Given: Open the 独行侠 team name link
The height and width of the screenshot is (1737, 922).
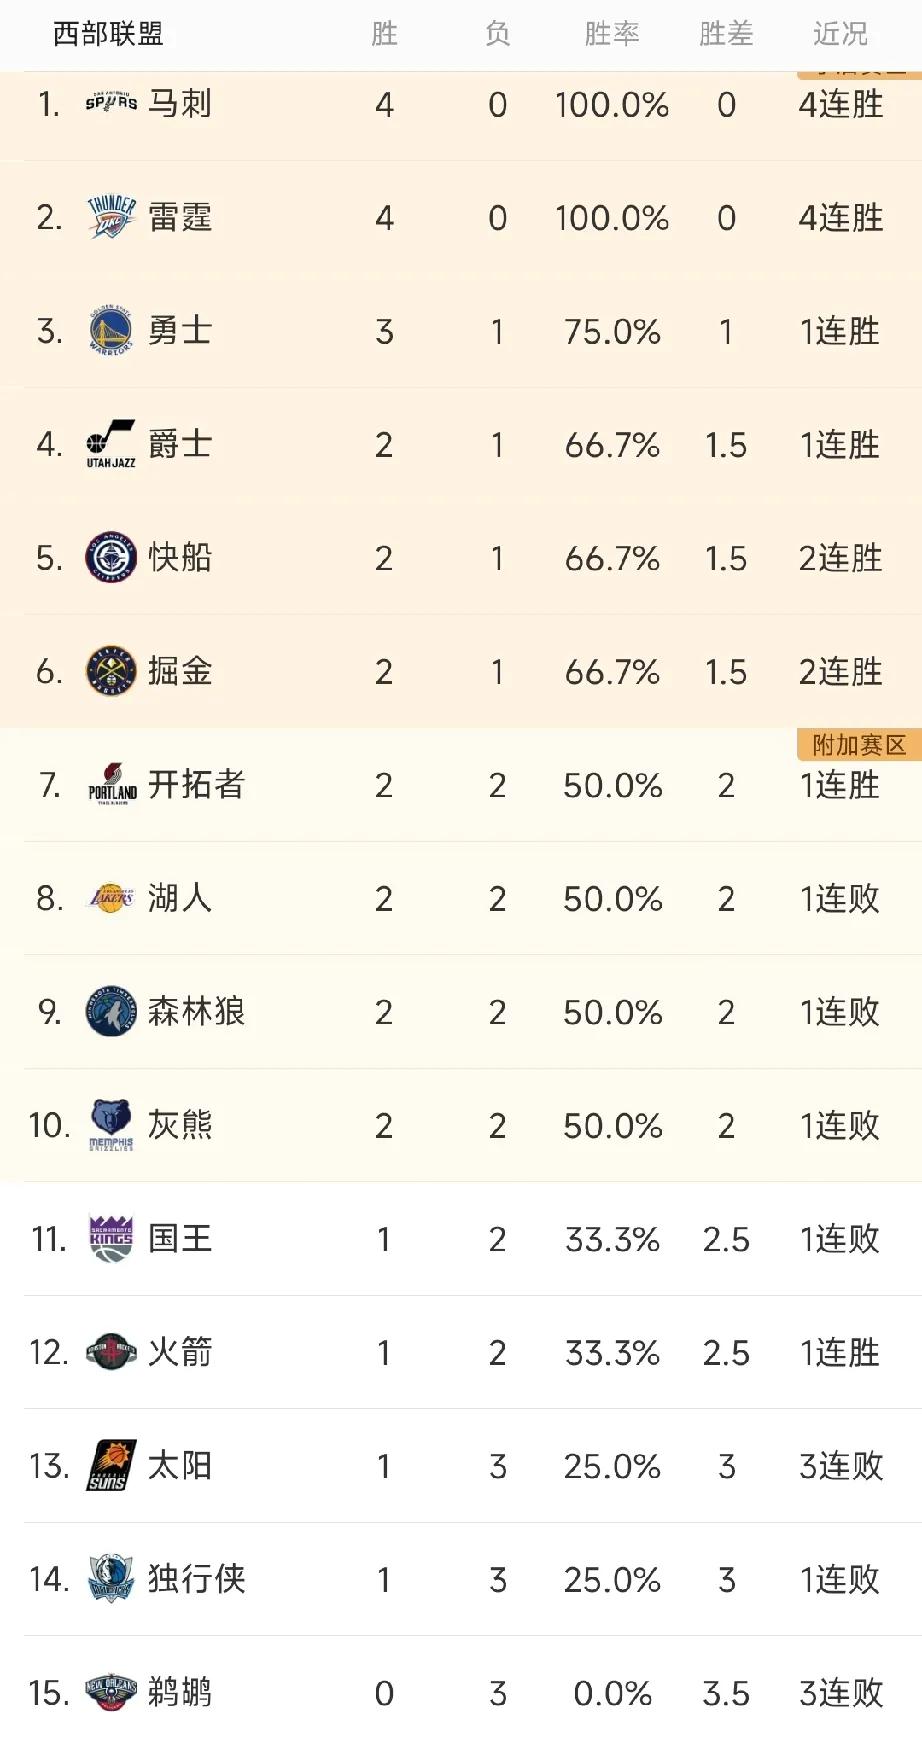Looking at the screenshot, I should click(196, 1579).
